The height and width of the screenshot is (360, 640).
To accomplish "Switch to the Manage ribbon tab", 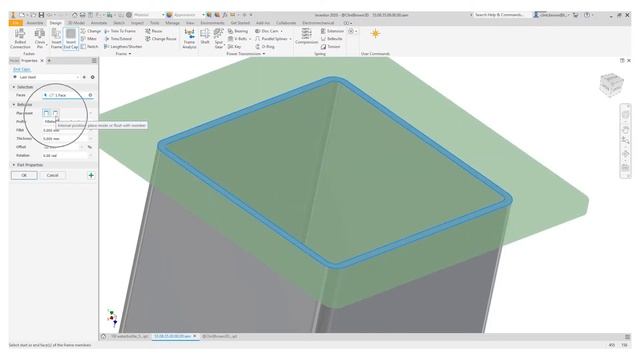I will point(172,23).
